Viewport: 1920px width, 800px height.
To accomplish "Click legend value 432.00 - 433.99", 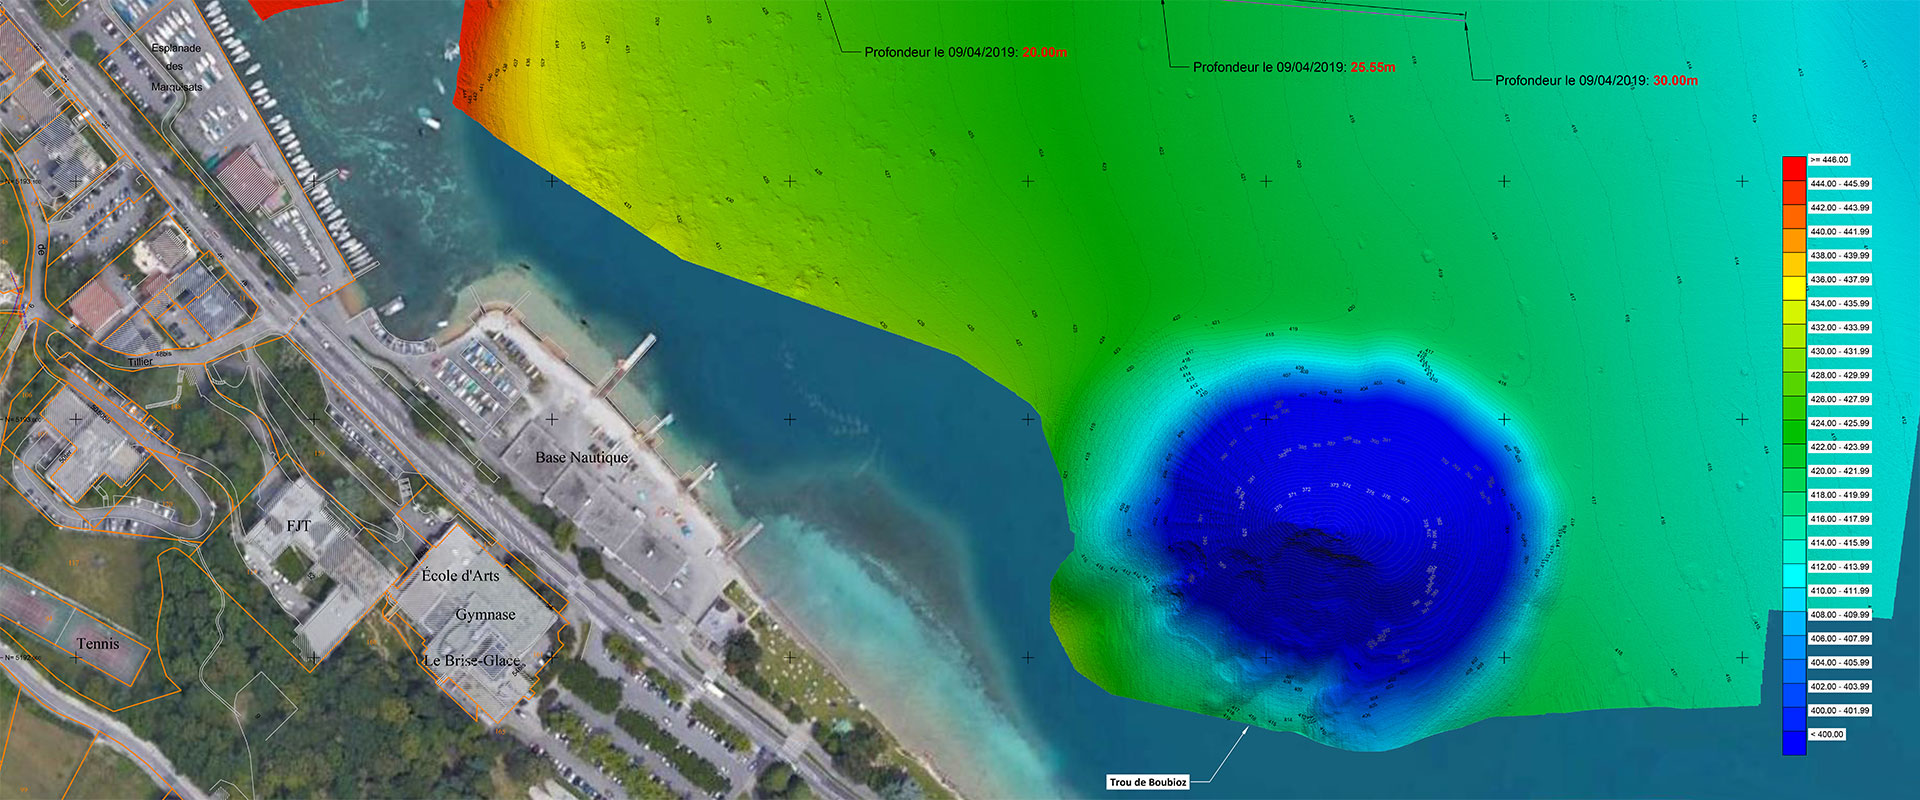I will [x=1839, y=328].
